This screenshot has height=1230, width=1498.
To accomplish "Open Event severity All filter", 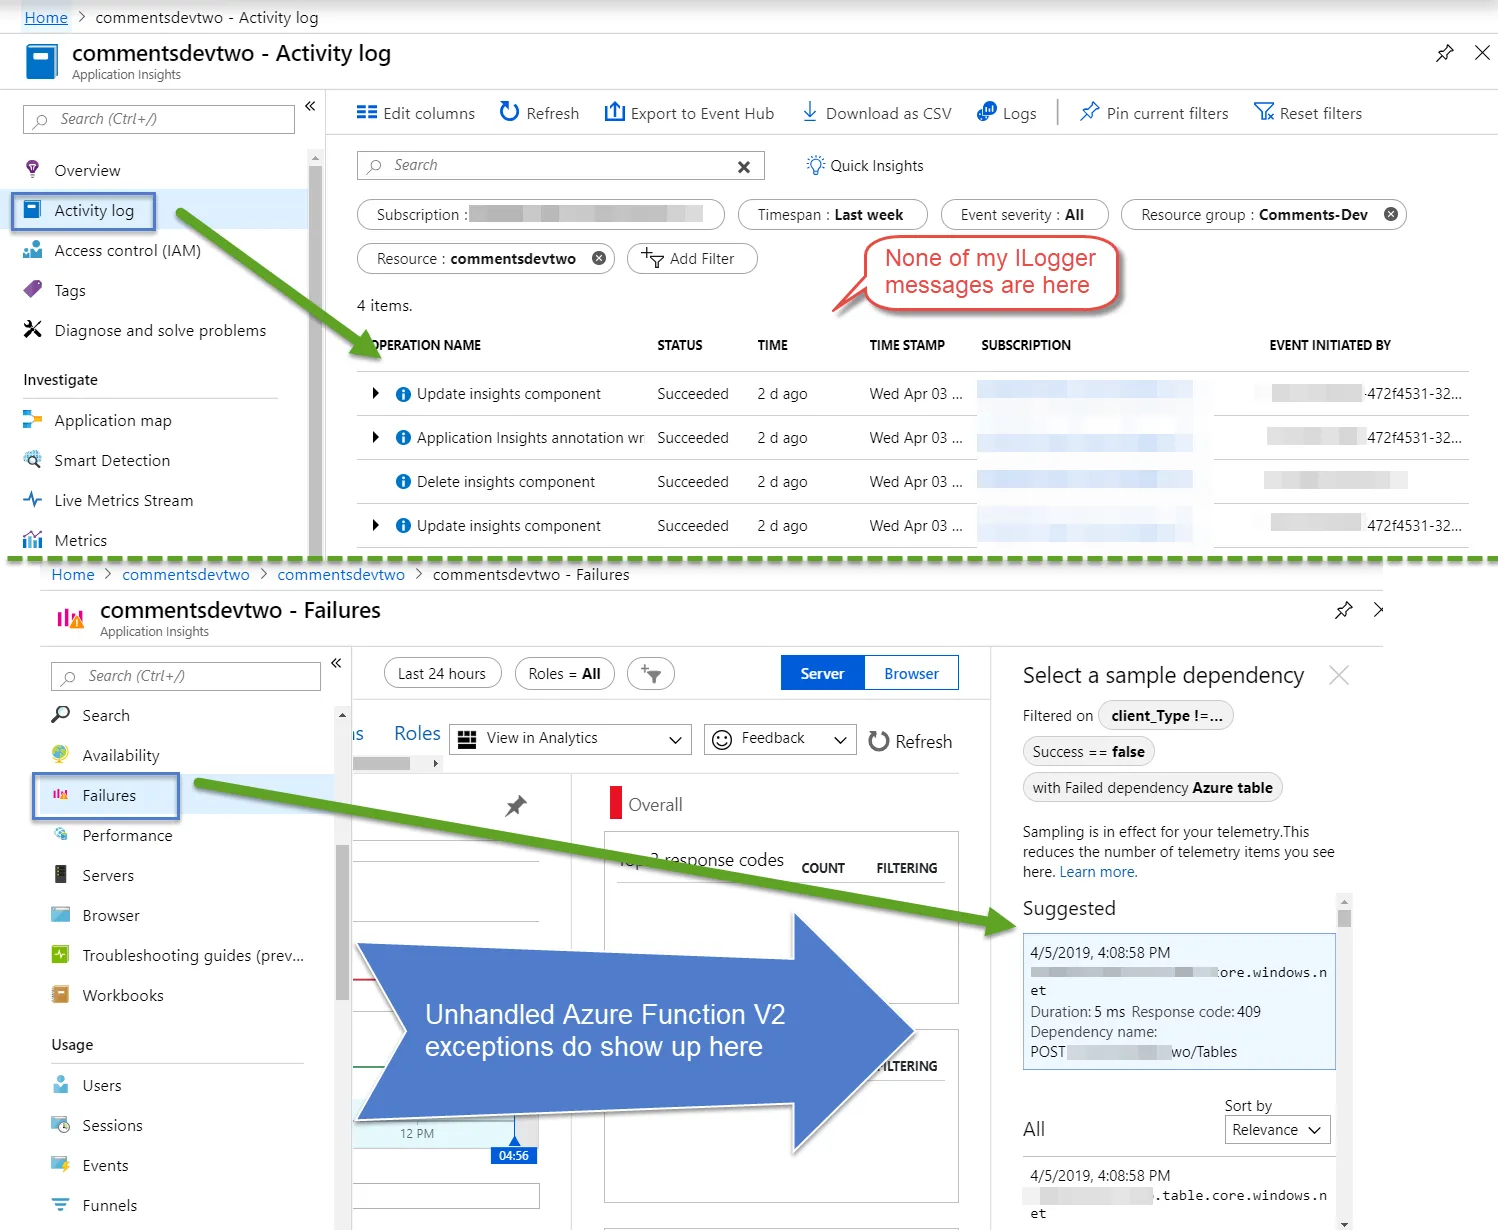I will [1024, 214].
